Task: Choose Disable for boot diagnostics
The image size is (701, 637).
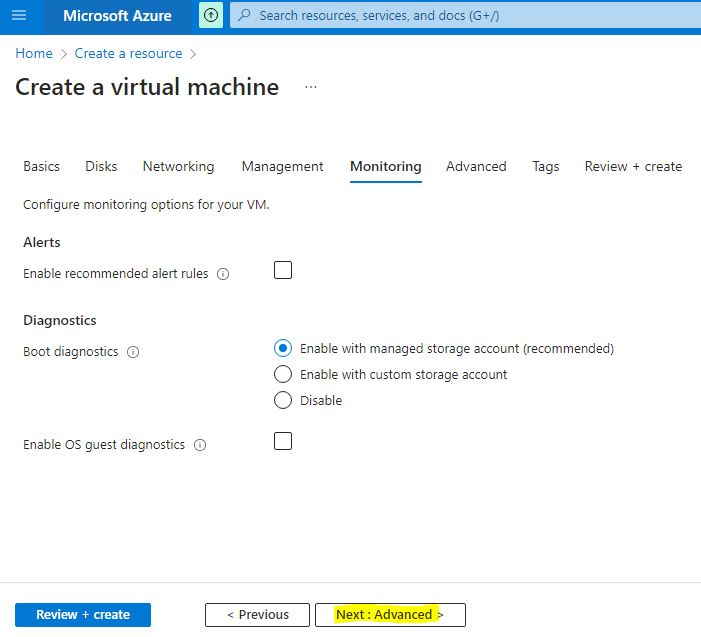Action: click(283, 400)
